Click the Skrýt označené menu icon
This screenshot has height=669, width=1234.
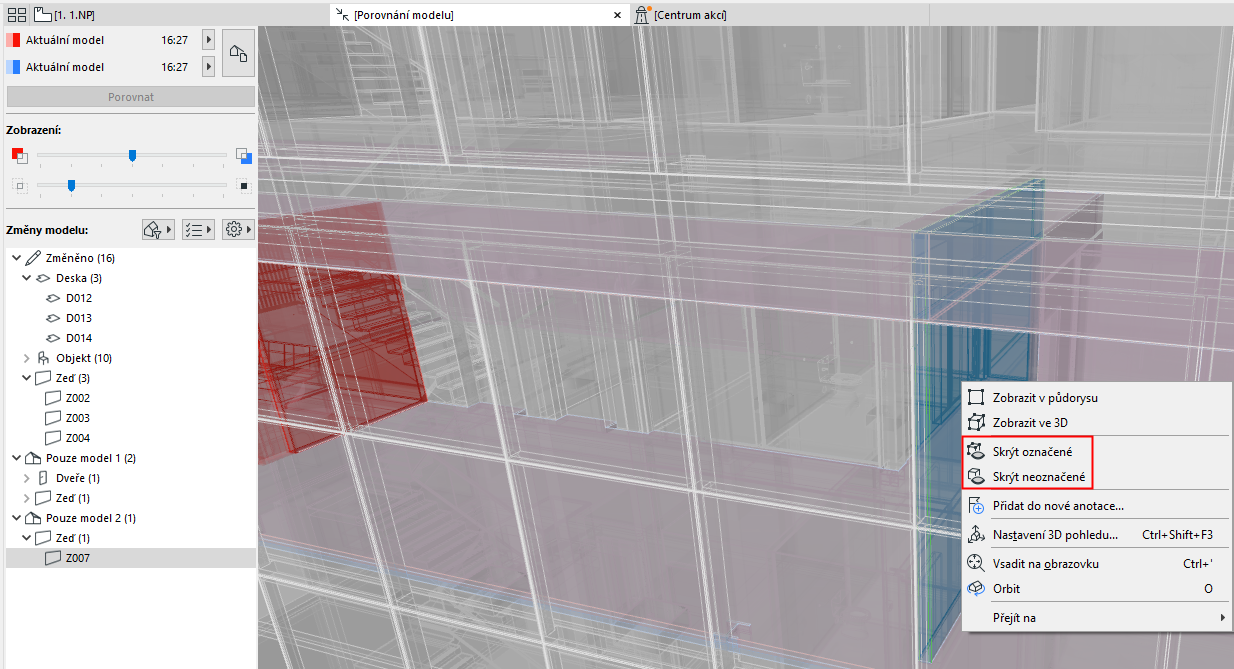pyautogui.click(x=977, y=452)
